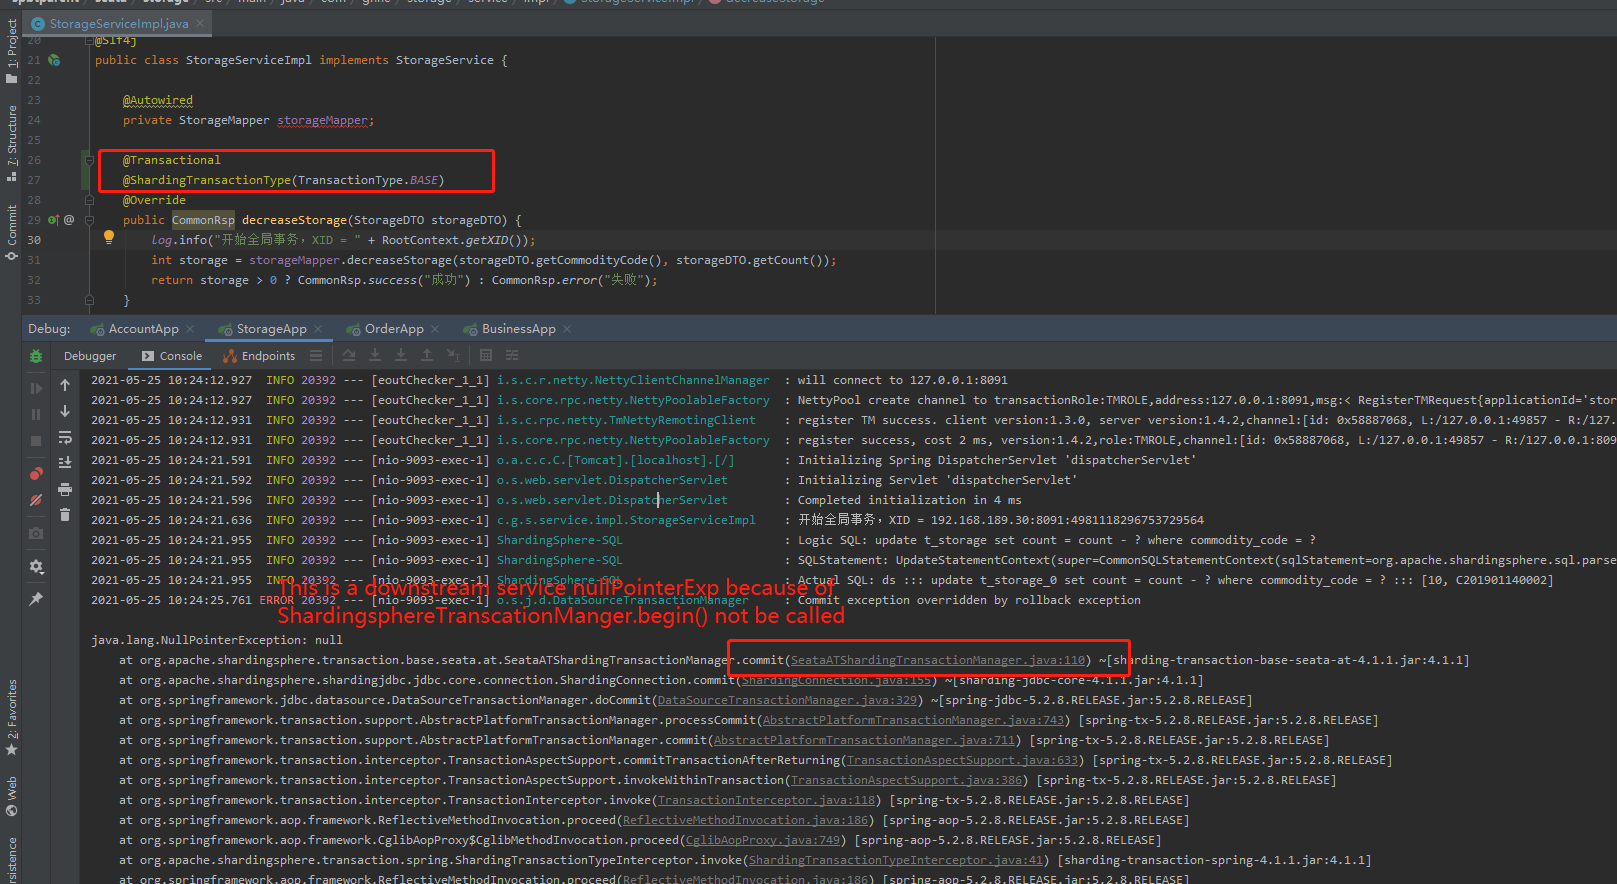Screen dimensions: 1617x884
Task: Click implements-method gutter icon line 29
Action: 53,220
